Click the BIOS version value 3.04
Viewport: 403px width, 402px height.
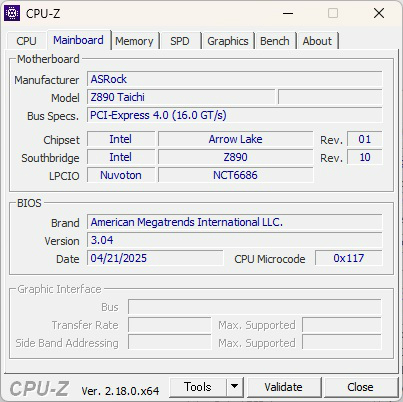[235, 240]
